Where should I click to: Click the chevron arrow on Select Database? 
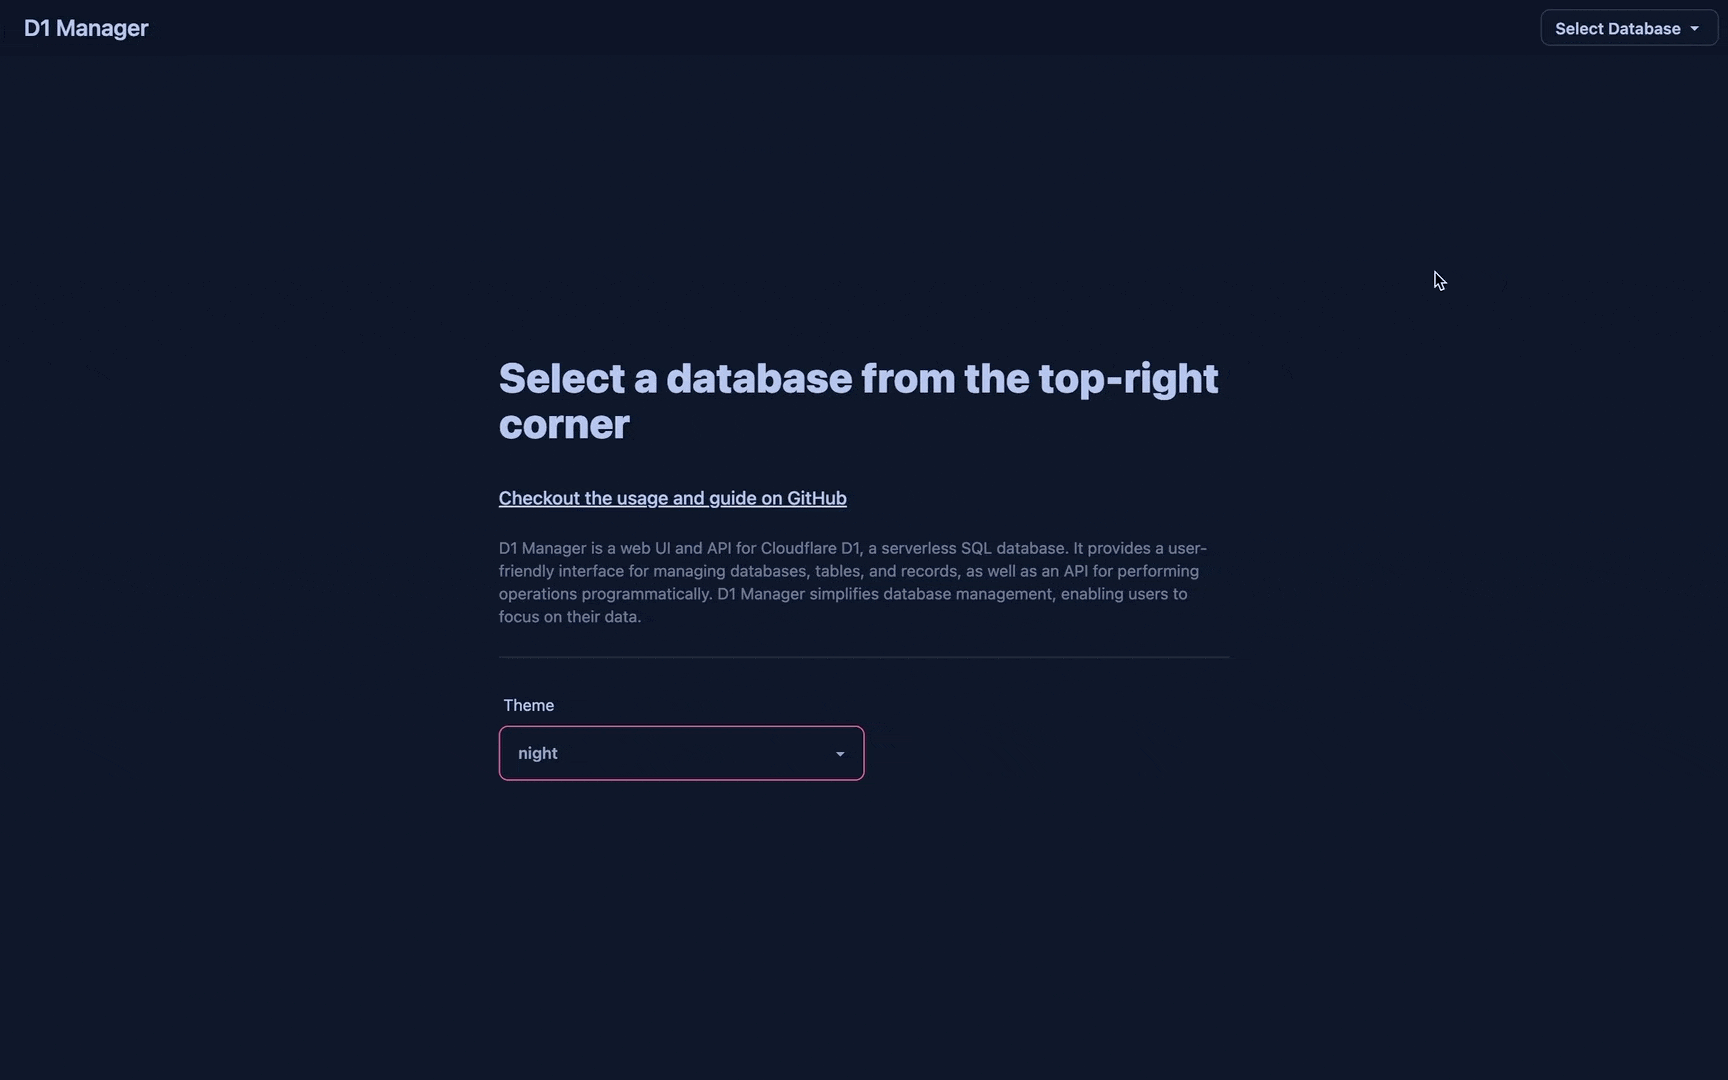1697,28
